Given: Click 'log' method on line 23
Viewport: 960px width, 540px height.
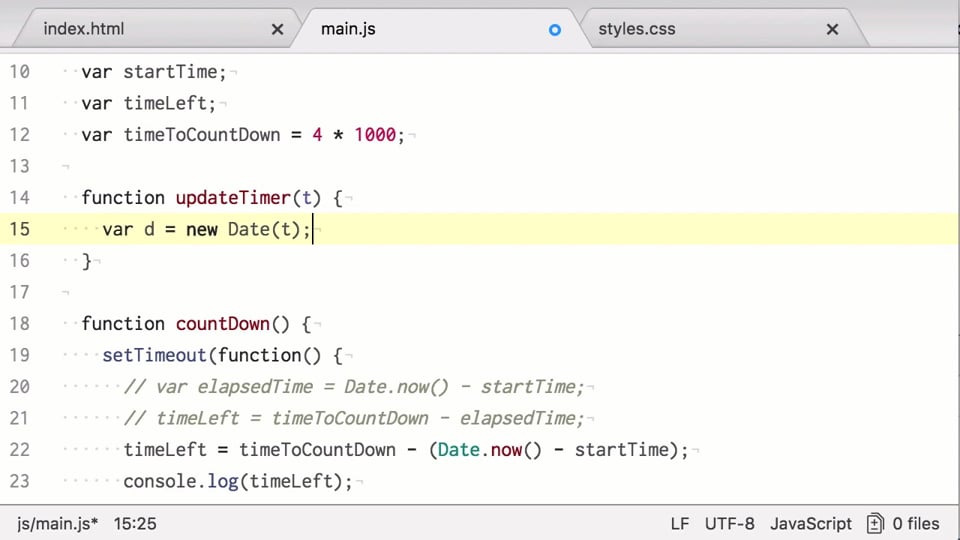Looking at the screenshot, I should pyautogui.click(x=222, y=481).
